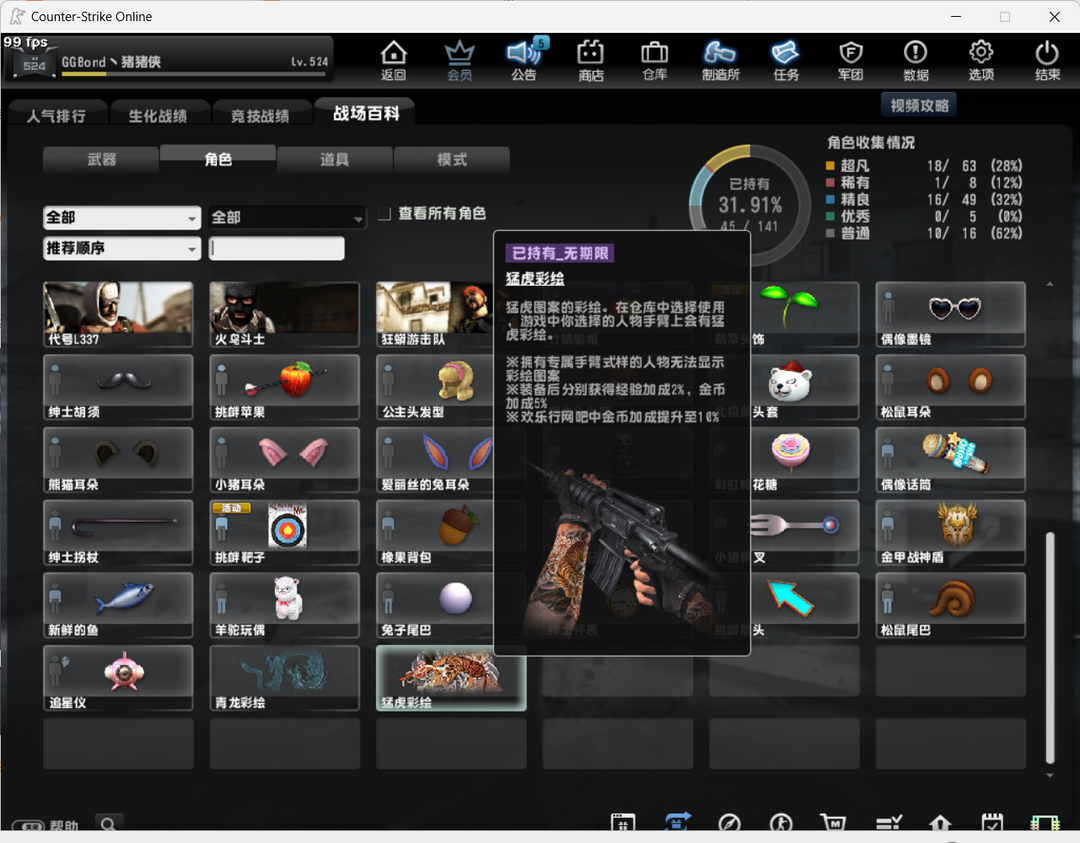Viewport: 1080px width, 843px height.
Task: Click the upward house arrow icon at bottom
Action: click(940, 822)
